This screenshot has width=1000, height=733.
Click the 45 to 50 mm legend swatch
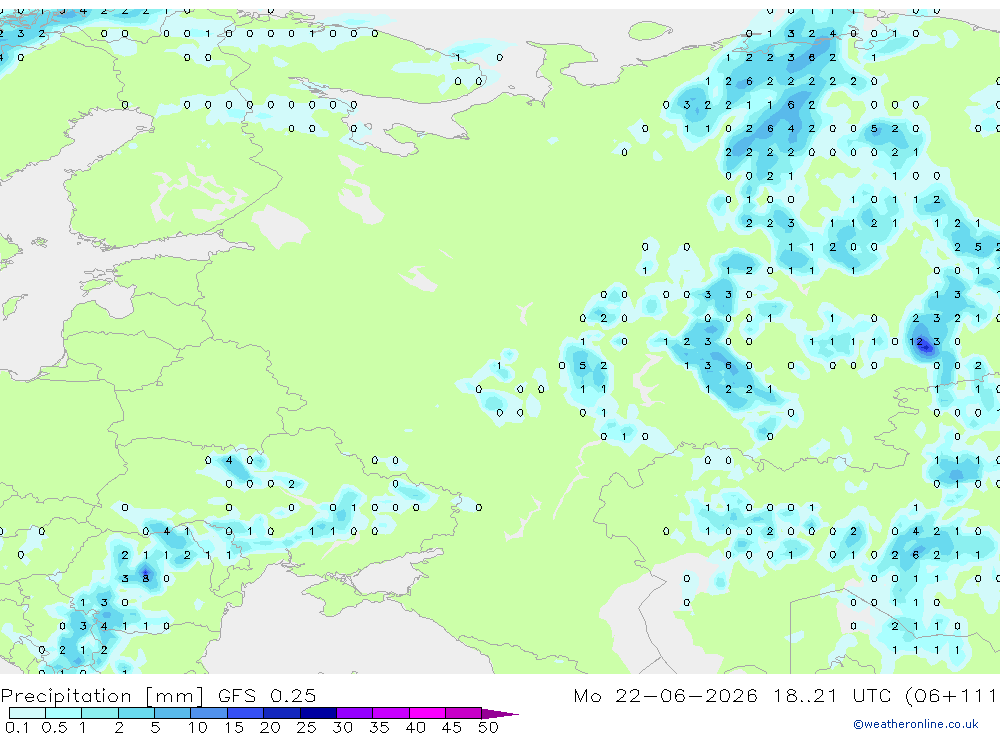click(464, 713)
